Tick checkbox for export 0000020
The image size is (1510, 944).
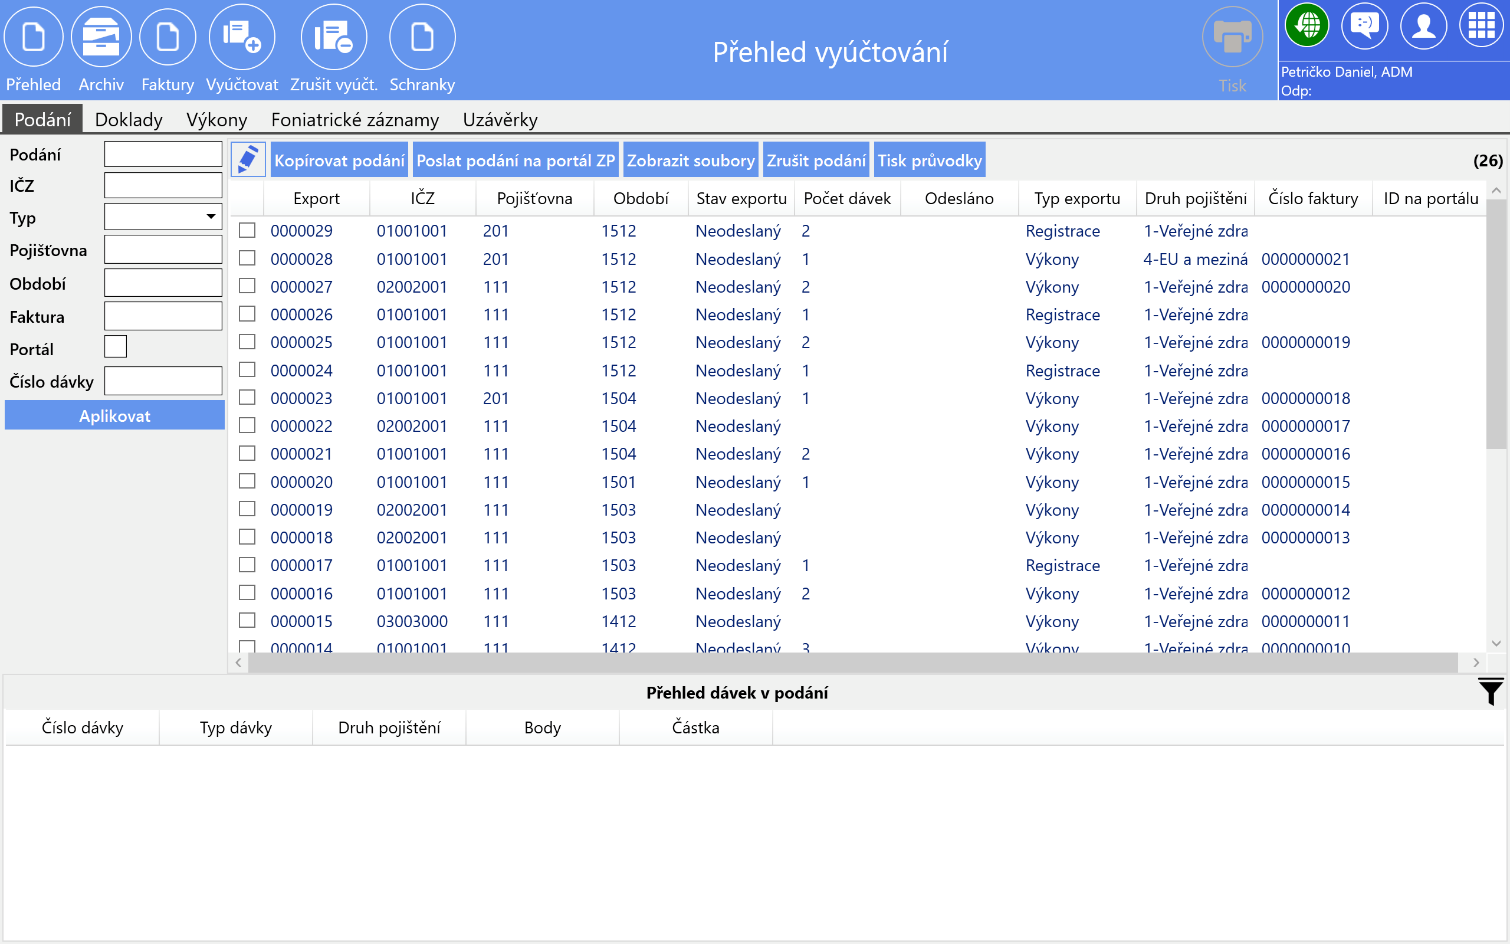pyautogui.click(x=247, y=481)
